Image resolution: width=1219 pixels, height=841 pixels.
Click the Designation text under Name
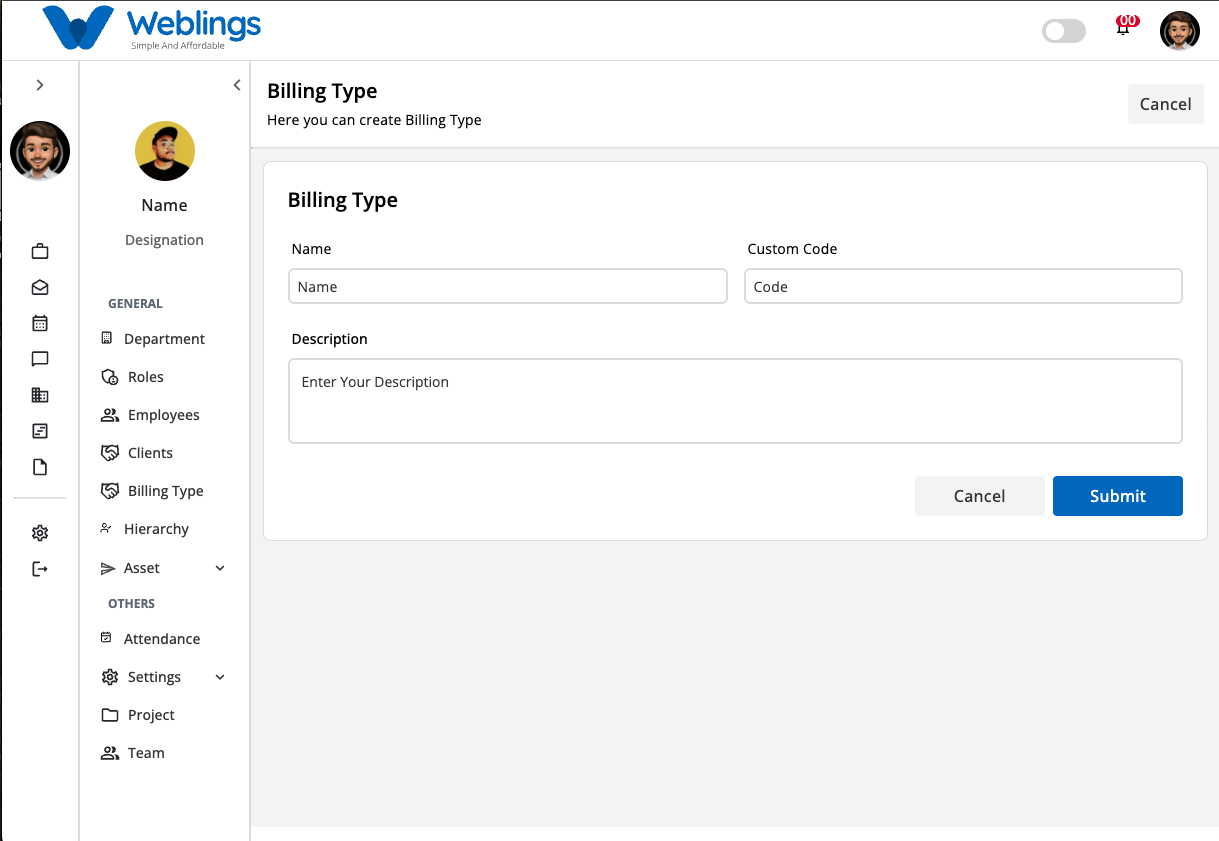(164, 240)
